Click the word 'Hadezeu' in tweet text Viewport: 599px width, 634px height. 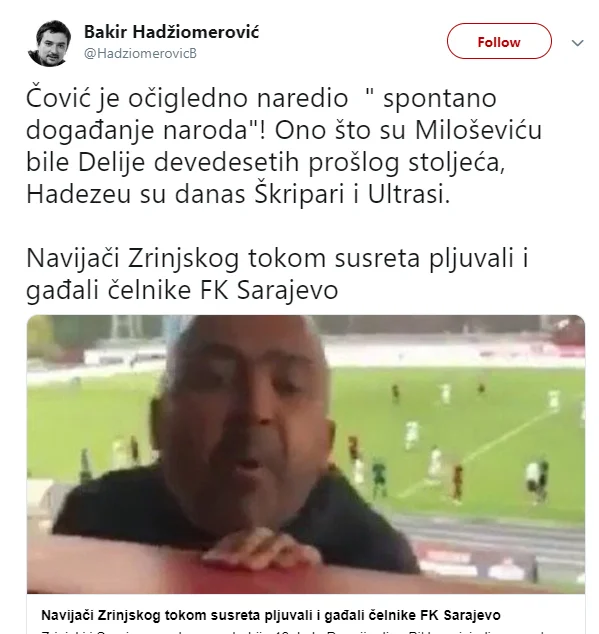point(78,194)
